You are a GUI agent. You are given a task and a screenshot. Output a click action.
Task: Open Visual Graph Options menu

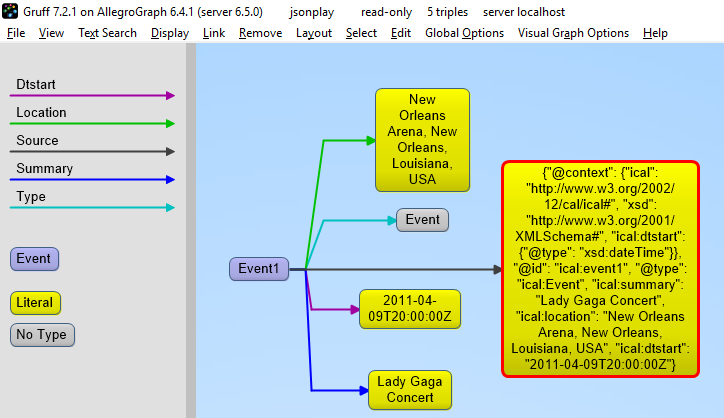click(573, 33)
